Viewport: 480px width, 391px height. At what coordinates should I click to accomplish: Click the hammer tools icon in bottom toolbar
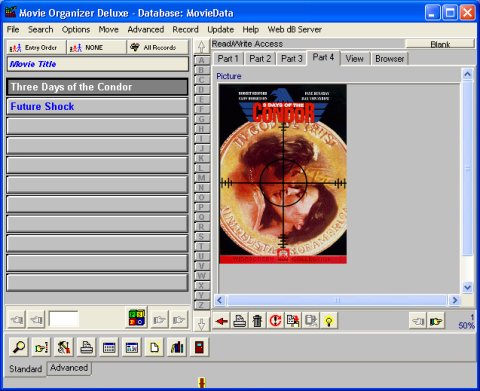pos(64,347)
